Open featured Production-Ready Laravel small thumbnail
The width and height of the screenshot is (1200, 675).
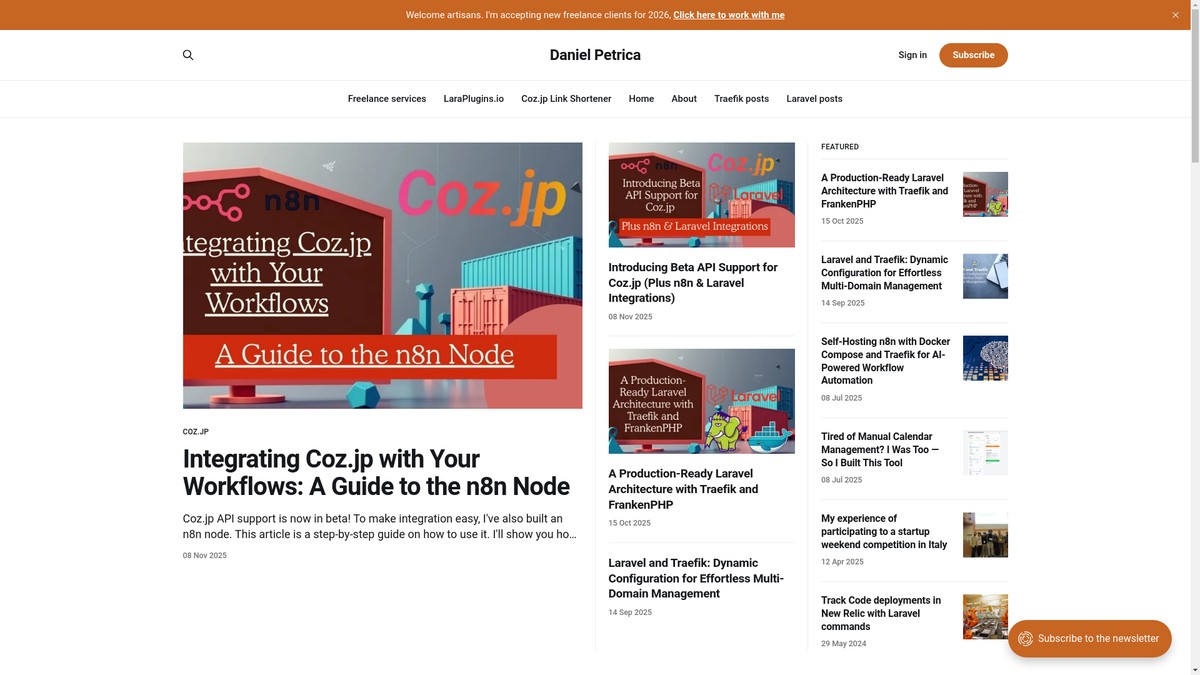[985, 194]
